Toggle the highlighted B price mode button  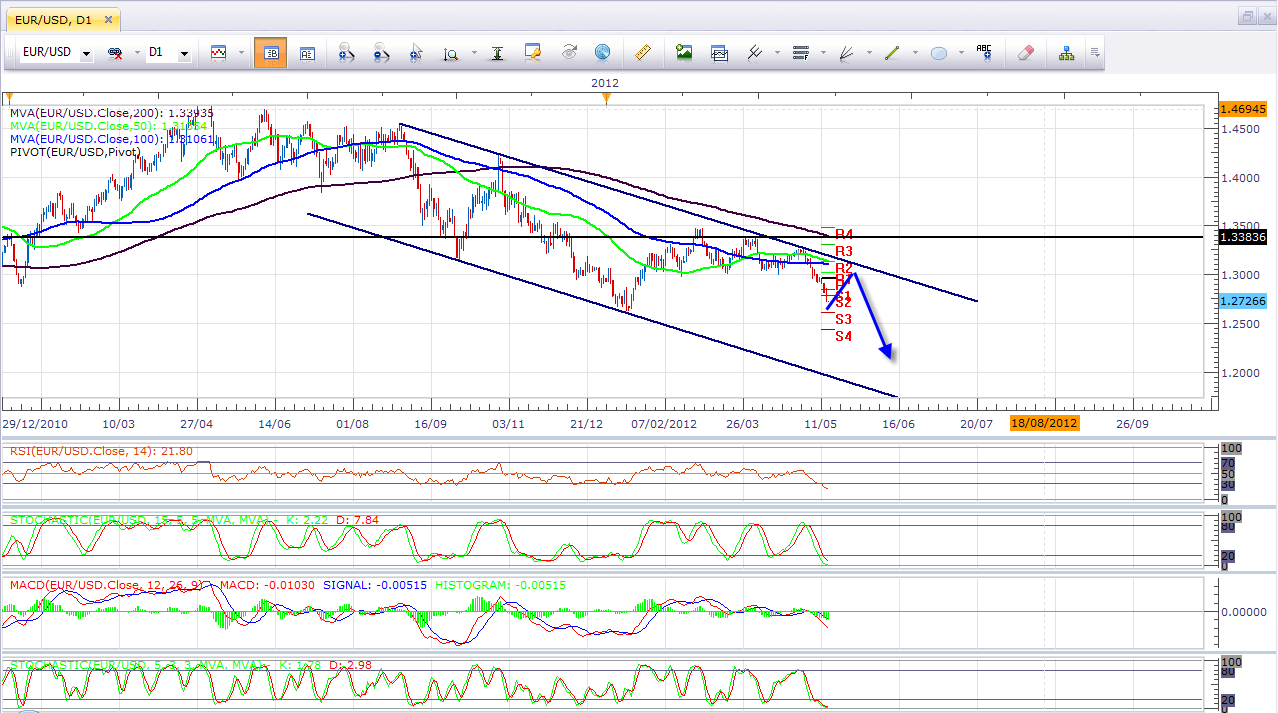[x=271, y=53]
